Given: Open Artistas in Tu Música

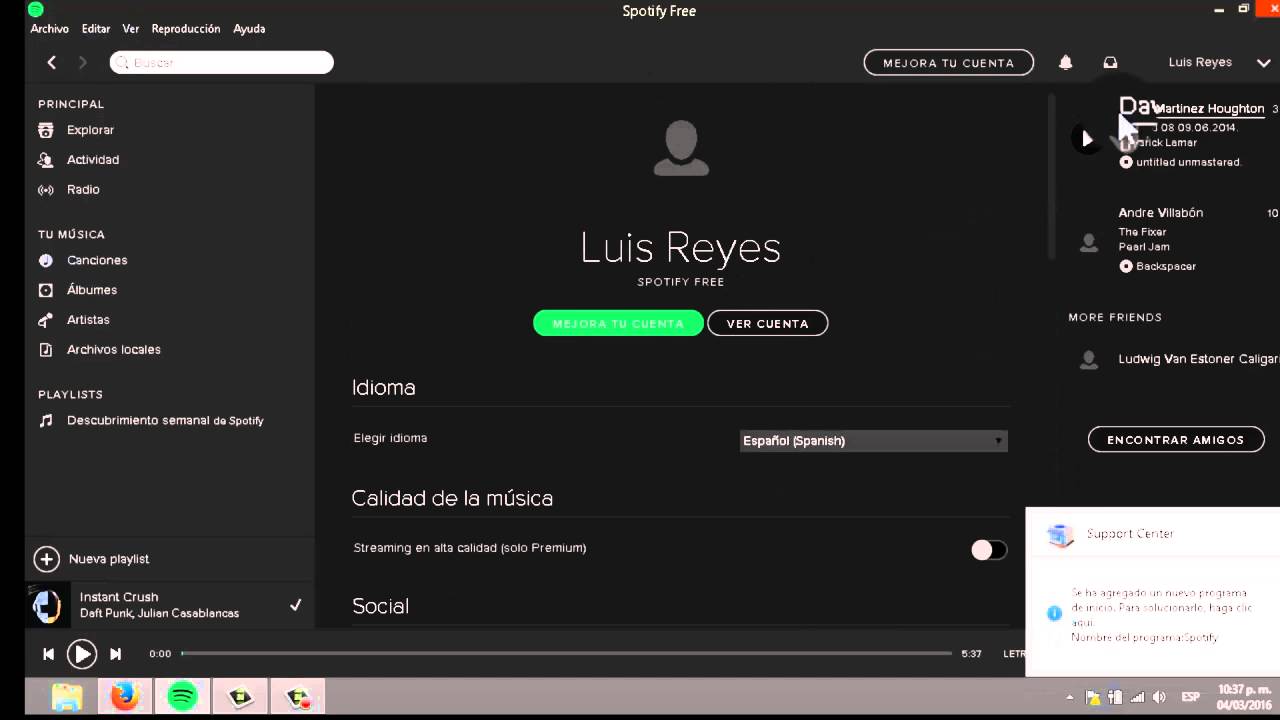Looking at the screenshot, I should [x=88, y=320].
